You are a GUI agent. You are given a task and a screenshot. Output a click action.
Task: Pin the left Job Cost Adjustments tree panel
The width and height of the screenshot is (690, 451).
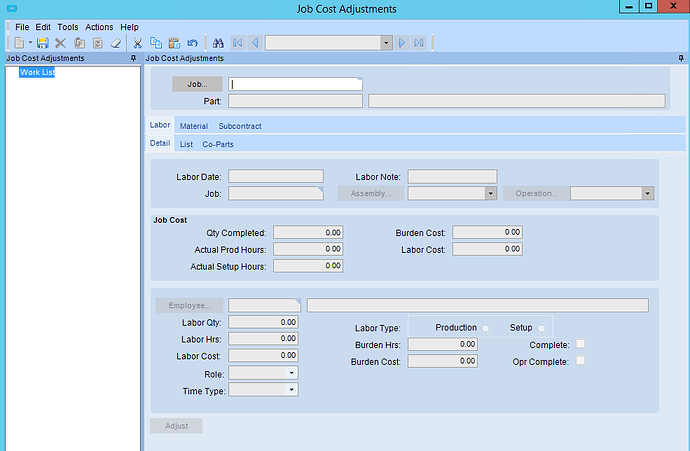(x=133, y=58)
